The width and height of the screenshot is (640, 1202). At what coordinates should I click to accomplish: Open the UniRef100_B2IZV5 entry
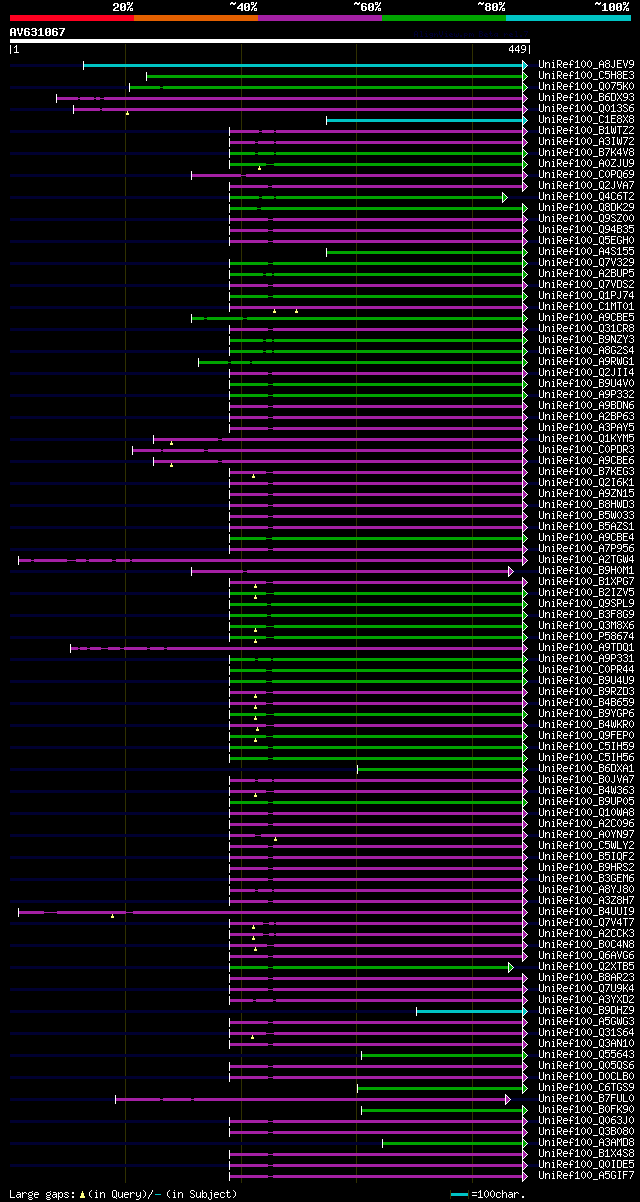586,593
